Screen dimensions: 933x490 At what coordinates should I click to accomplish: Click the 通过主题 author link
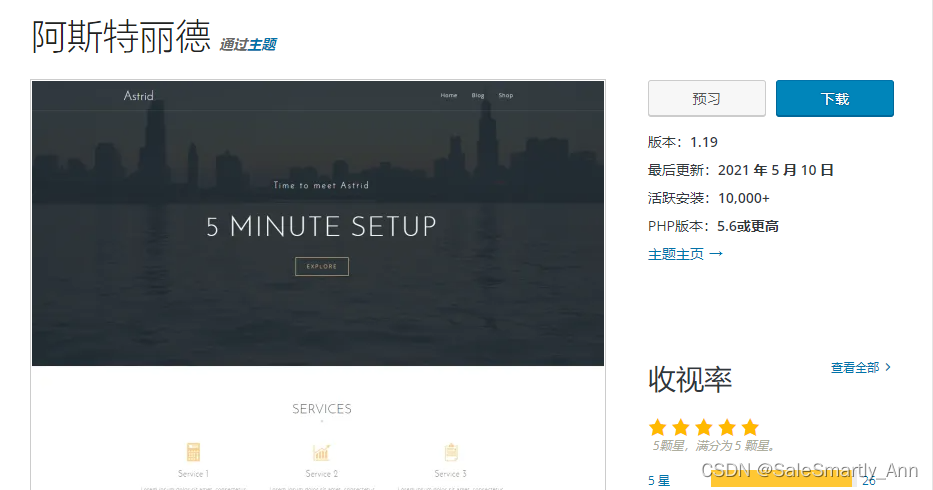pyautogui.click(x=248, y=45)
